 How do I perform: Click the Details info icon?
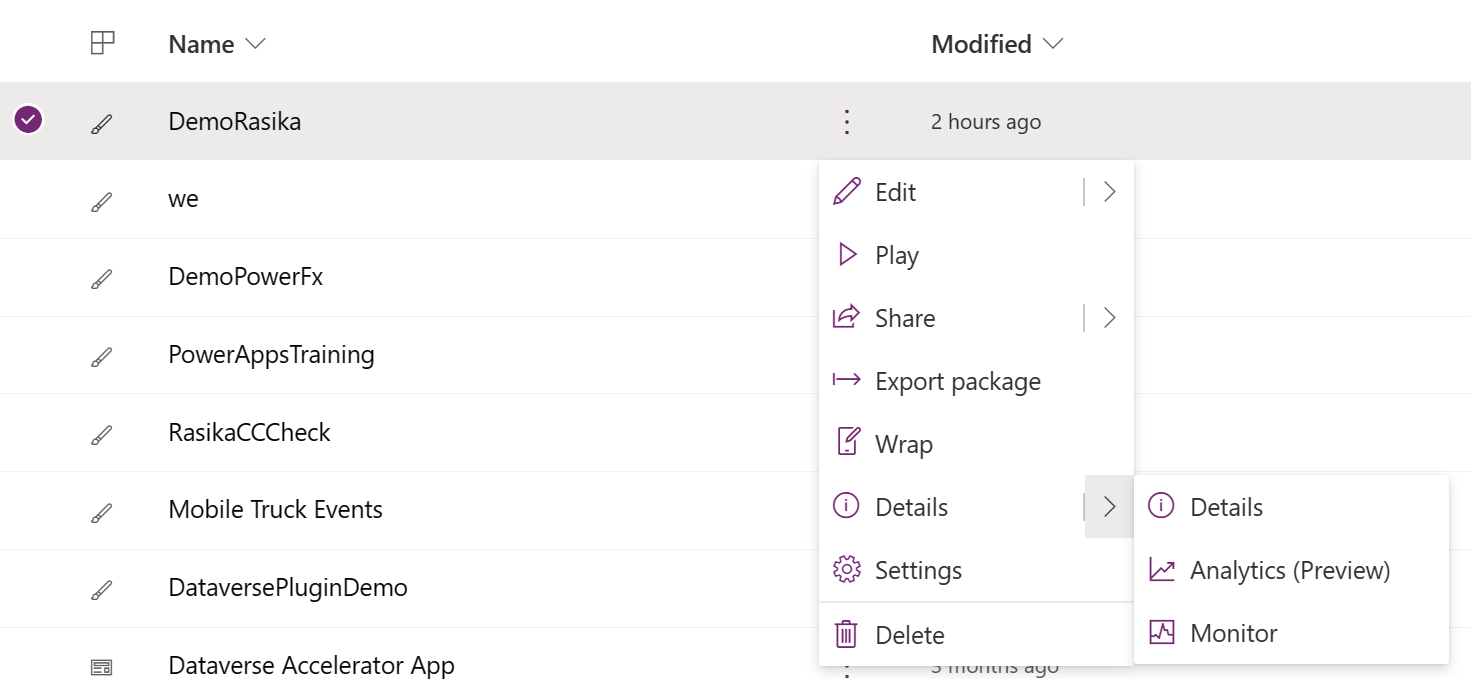[847, 506]
